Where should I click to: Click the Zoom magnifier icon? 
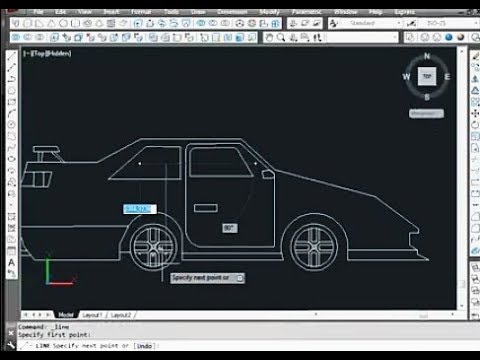pos(281,37)
